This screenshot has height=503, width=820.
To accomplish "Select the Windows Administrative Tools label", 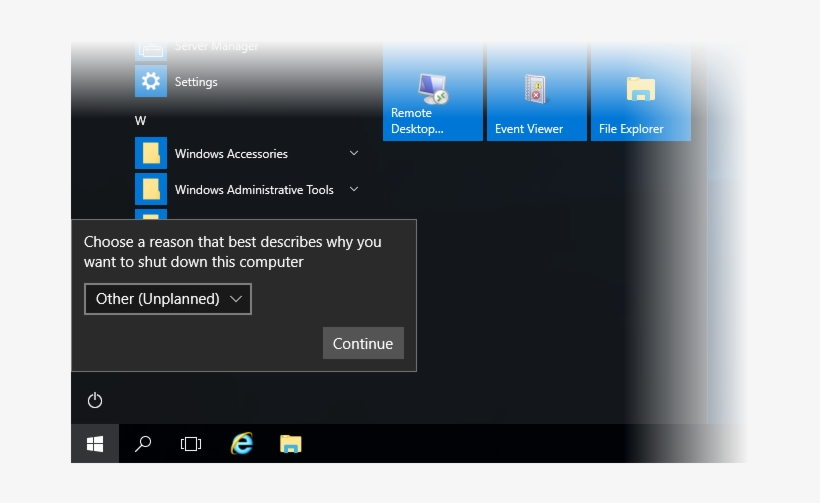I will point(254,190).
